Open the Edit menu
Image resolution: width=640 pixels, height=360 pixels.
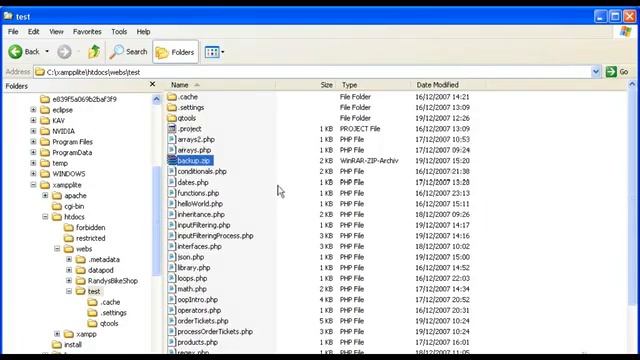(33, 31)
